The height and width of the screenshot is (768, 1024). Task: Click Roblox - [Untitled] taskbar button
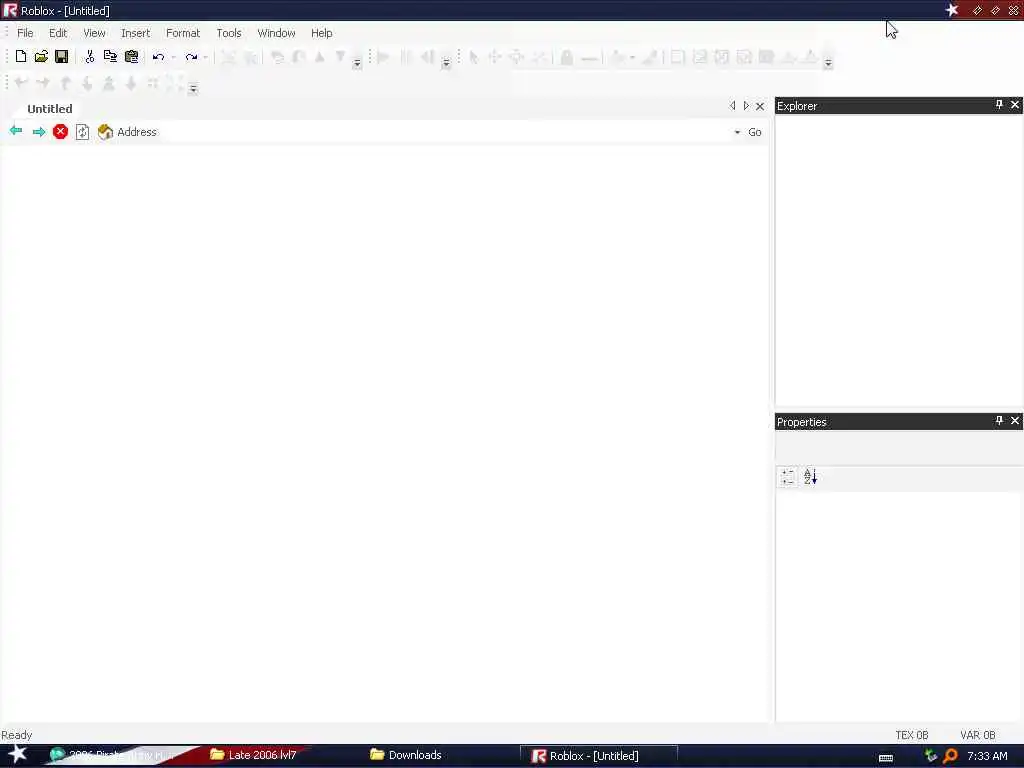(x=598, y=756)
